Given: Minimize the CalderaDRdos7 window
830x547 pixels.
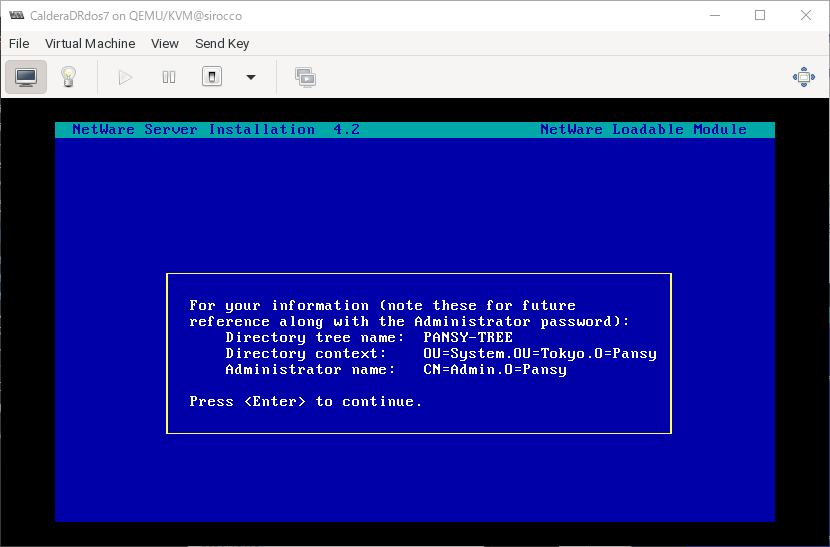Looking at the screenshot, I should [x=715, y=15].
